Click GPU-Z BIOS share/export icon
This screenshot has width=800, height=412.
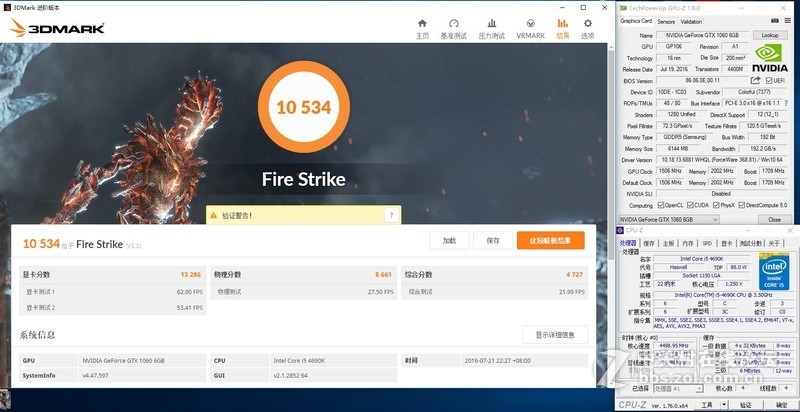(x=755, y=81)
